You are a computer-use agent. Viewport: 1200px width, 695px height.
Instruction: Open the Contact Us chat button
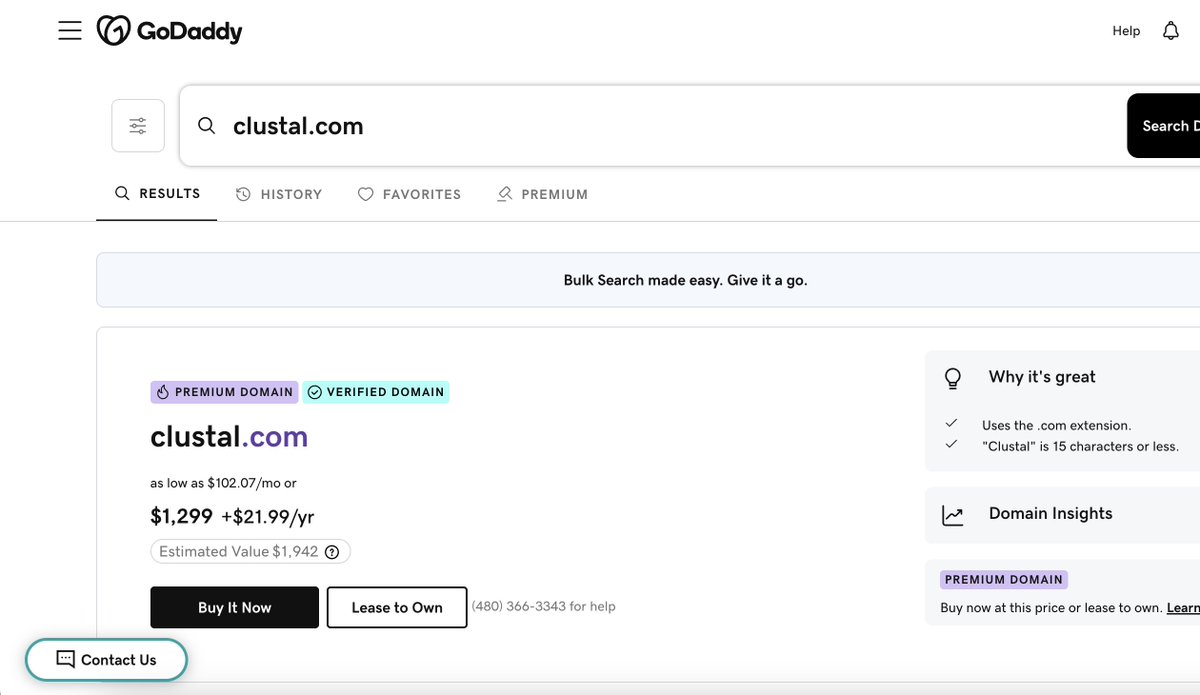pos(106,660)
